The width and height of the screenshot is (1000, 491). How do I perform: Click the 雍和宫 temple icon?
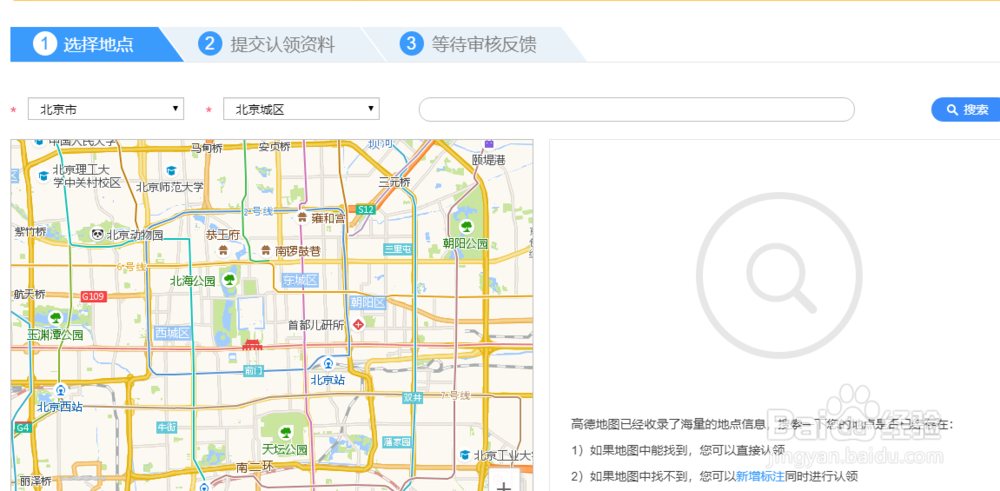pyautogui.click(x=303, y=217)
